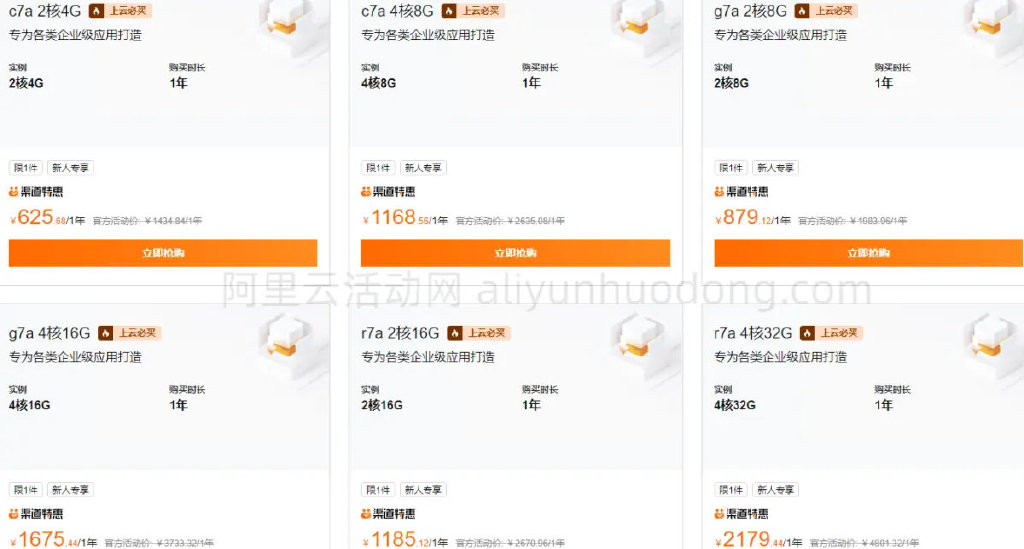Click the 实例 value 2核16G

[x=382, y=405]
